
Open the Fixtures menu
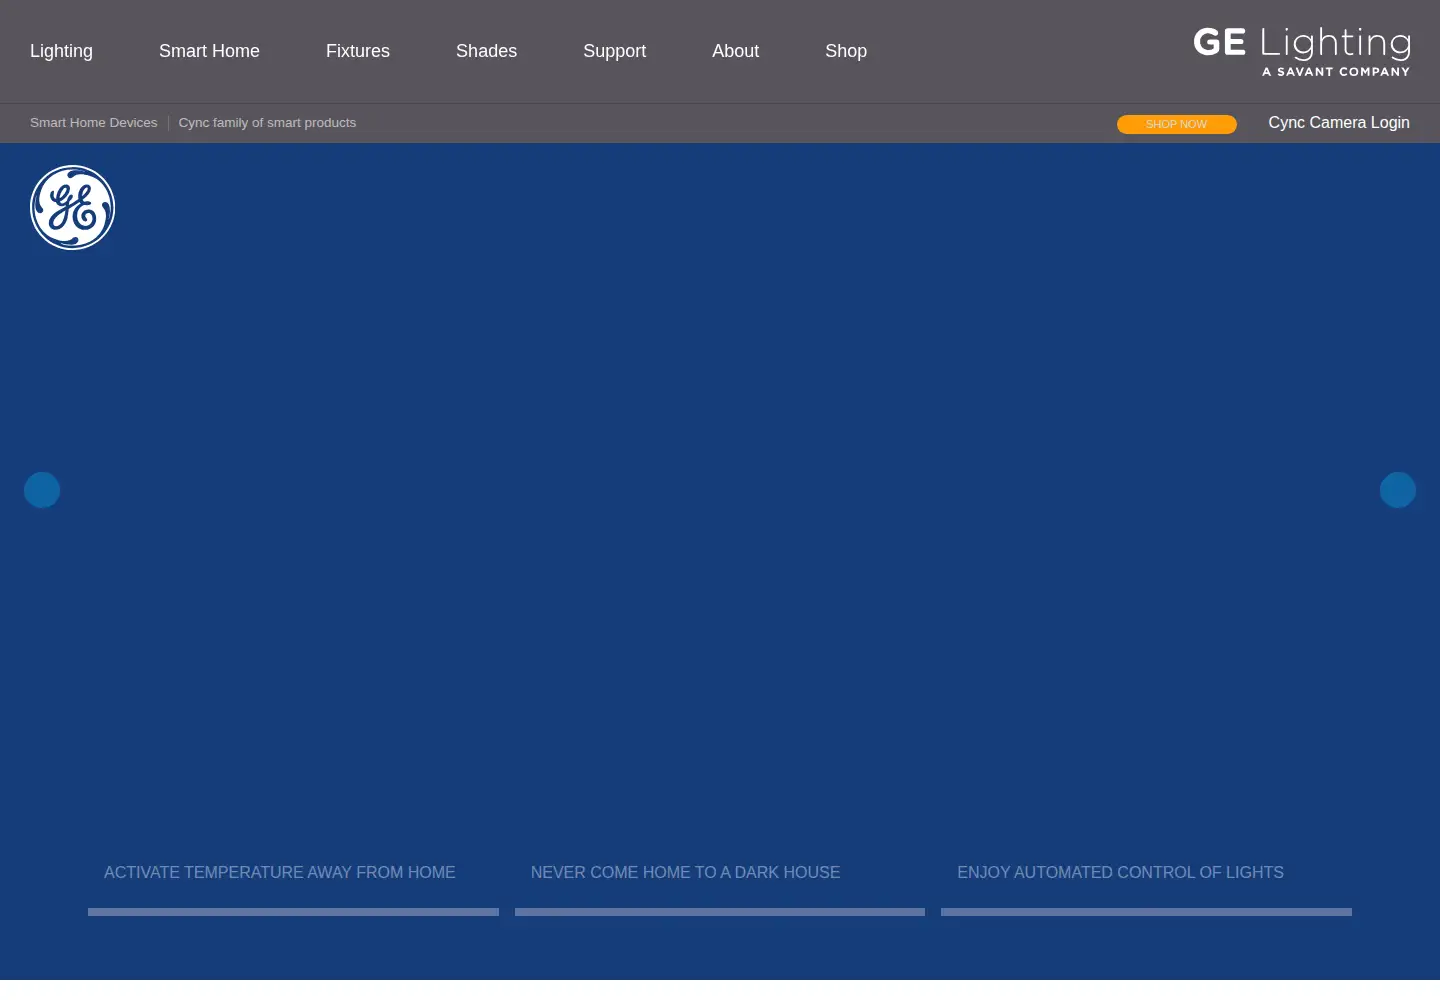358,51
